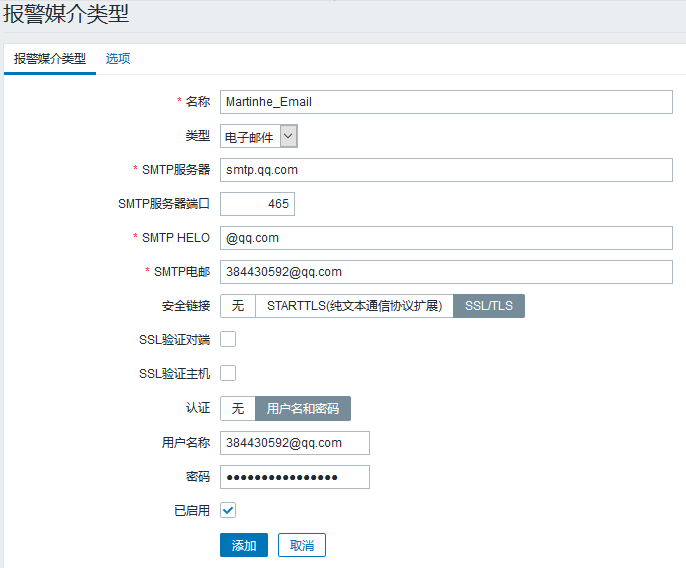Focus the SMTP服务器 field with smtp.qq.com
686x568 pixels.
[x=446, y=170]
